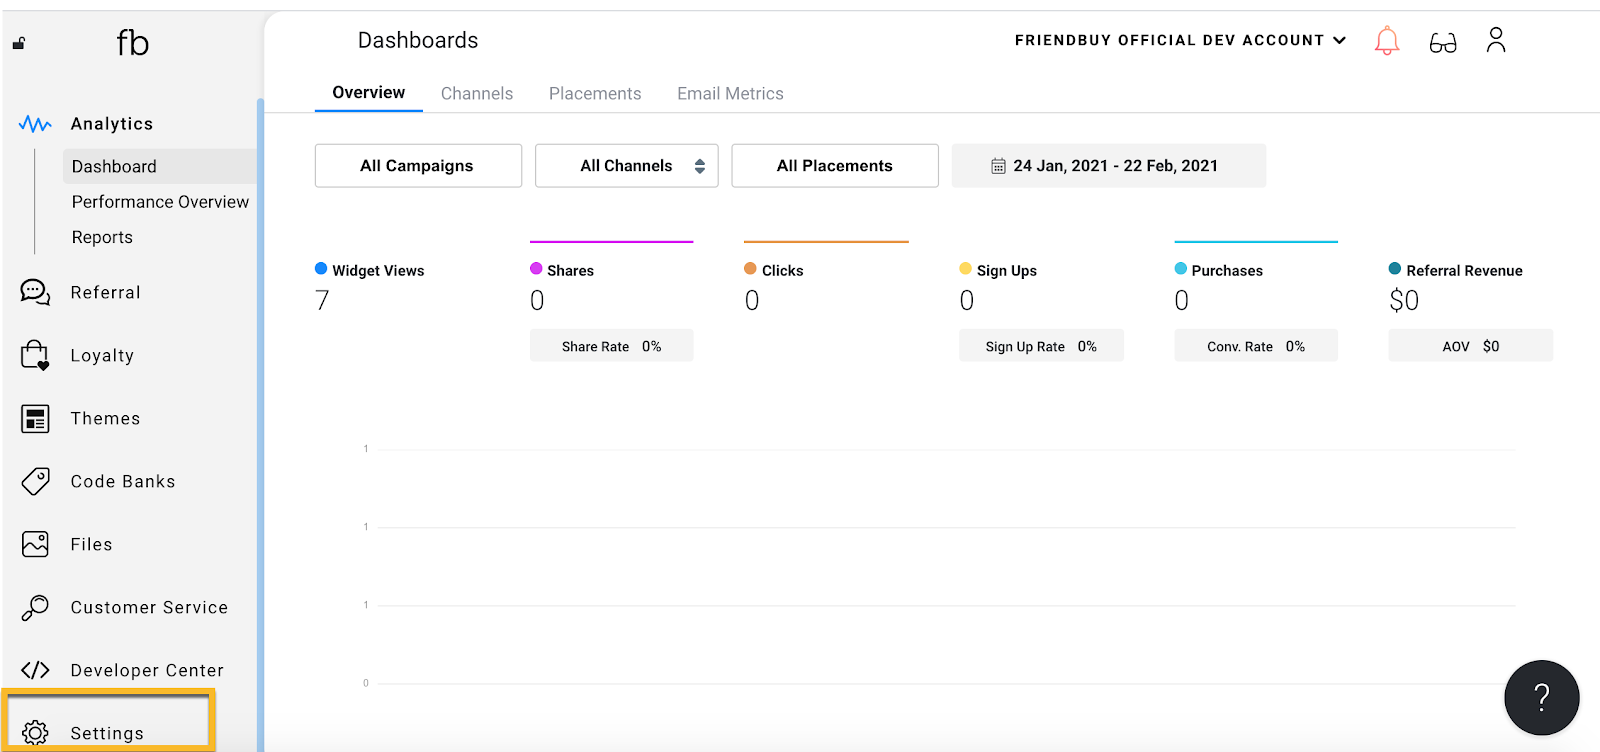Open the All Campaigns filter
This screenshot has height=752, width=1600.
pos(418,166)
